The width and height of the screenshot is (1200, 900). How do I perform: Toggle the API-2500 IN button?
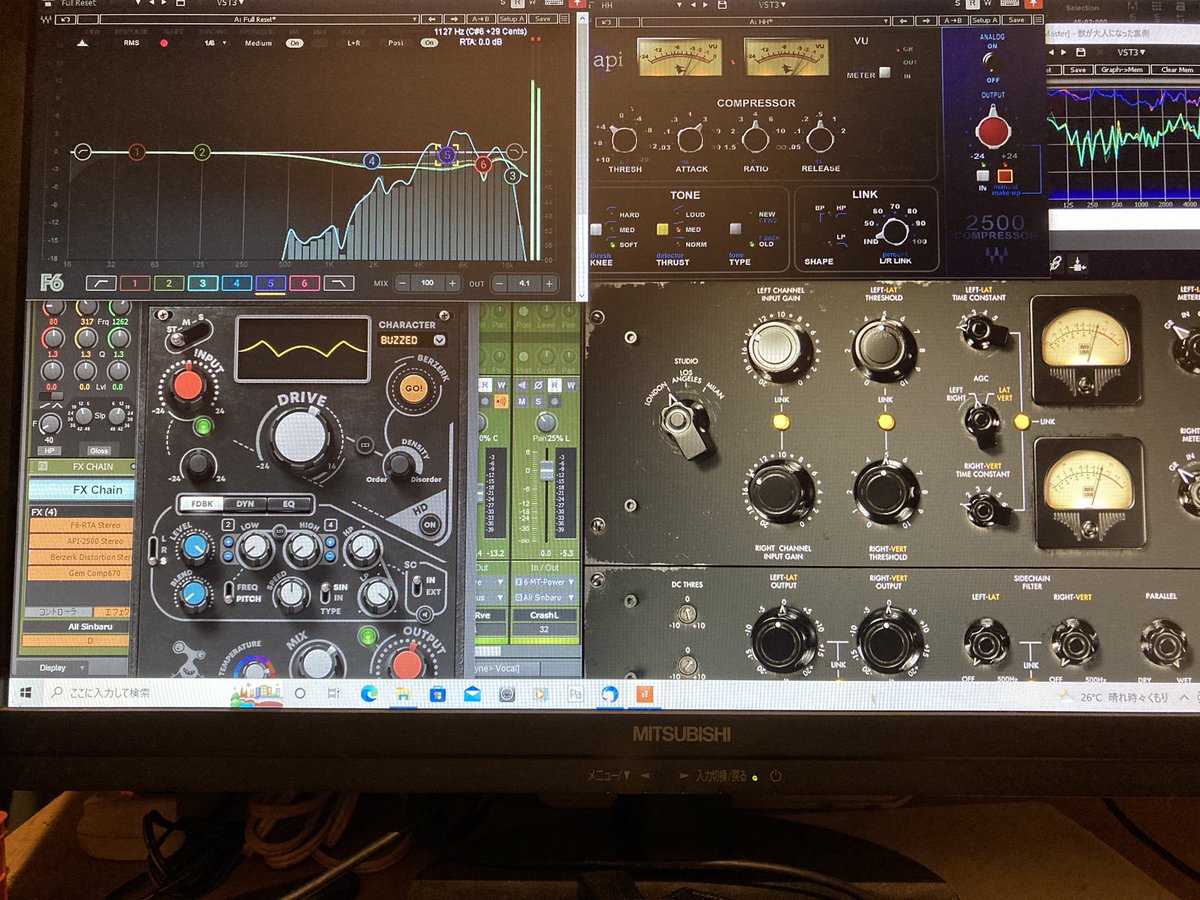pos(982,174)
